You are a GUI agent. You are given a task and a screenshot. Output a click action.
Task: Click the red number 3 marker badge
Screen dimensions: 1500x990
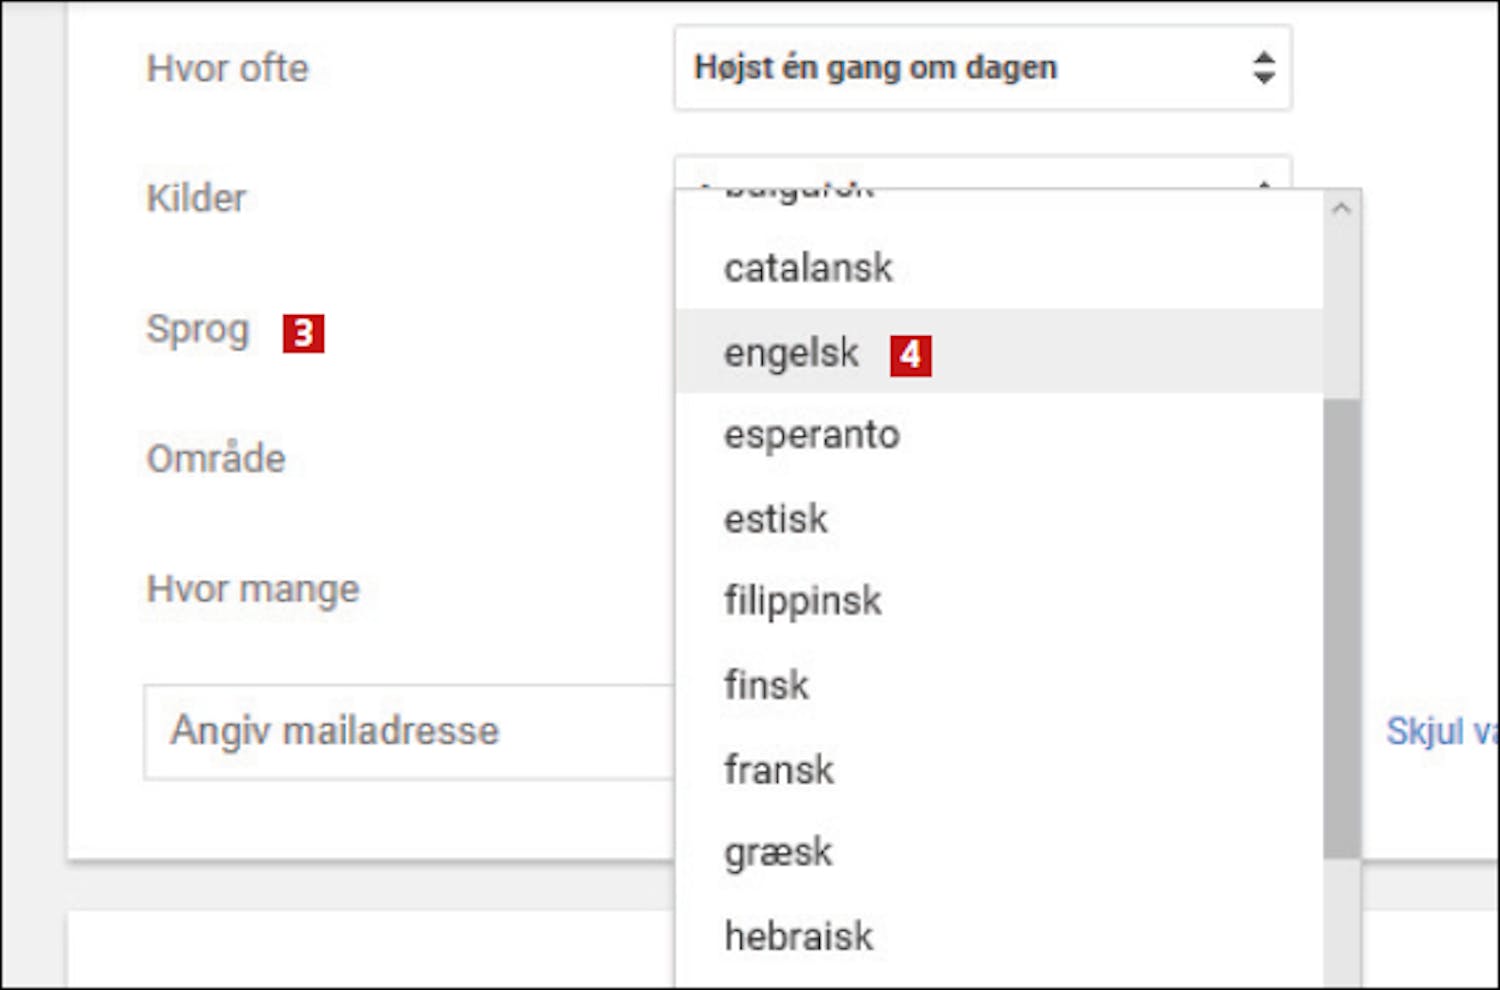tap(303, 333)
